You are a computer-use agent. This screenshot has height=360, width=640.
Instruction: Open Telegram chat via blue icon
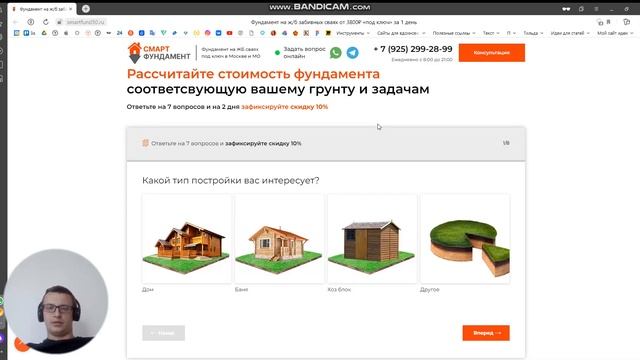click(x=353, y=53)
